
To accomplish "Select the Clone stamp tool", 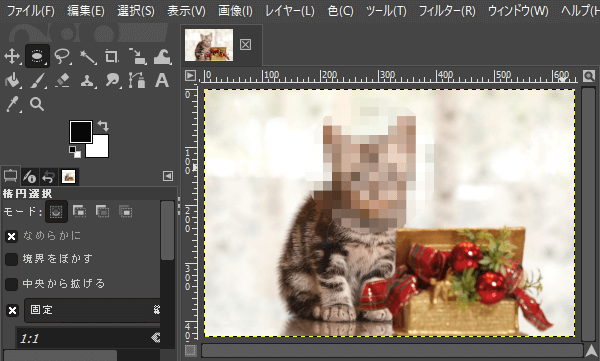I will coord(88,81).
